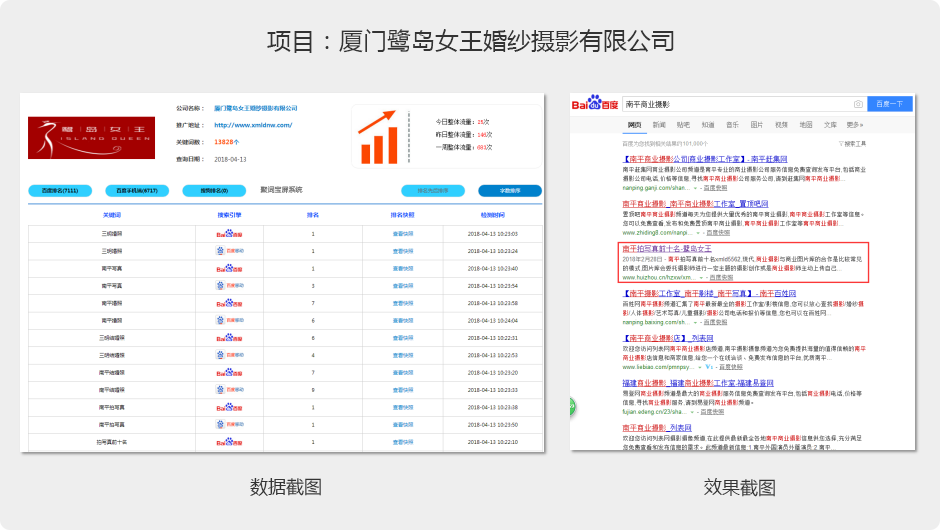Screen dimensions: 940x530
Task: Open 查看快照 link in the 10:23:03 row
Action: [403, 234]
